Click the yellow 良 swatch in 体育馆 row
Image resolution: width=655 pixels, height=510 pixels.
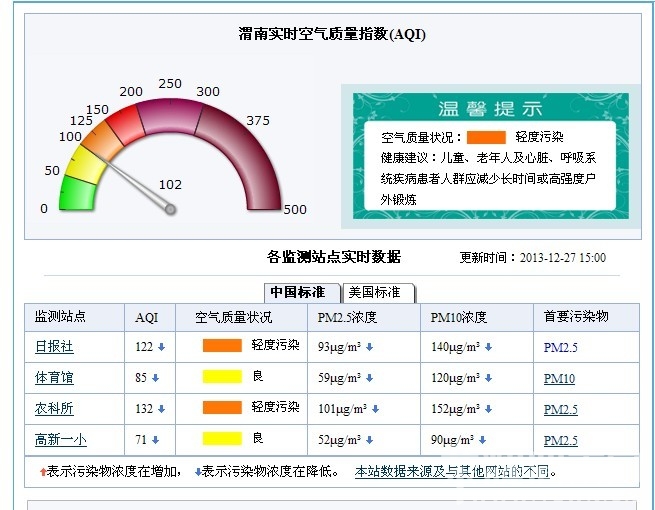click(x=222, y=377)
